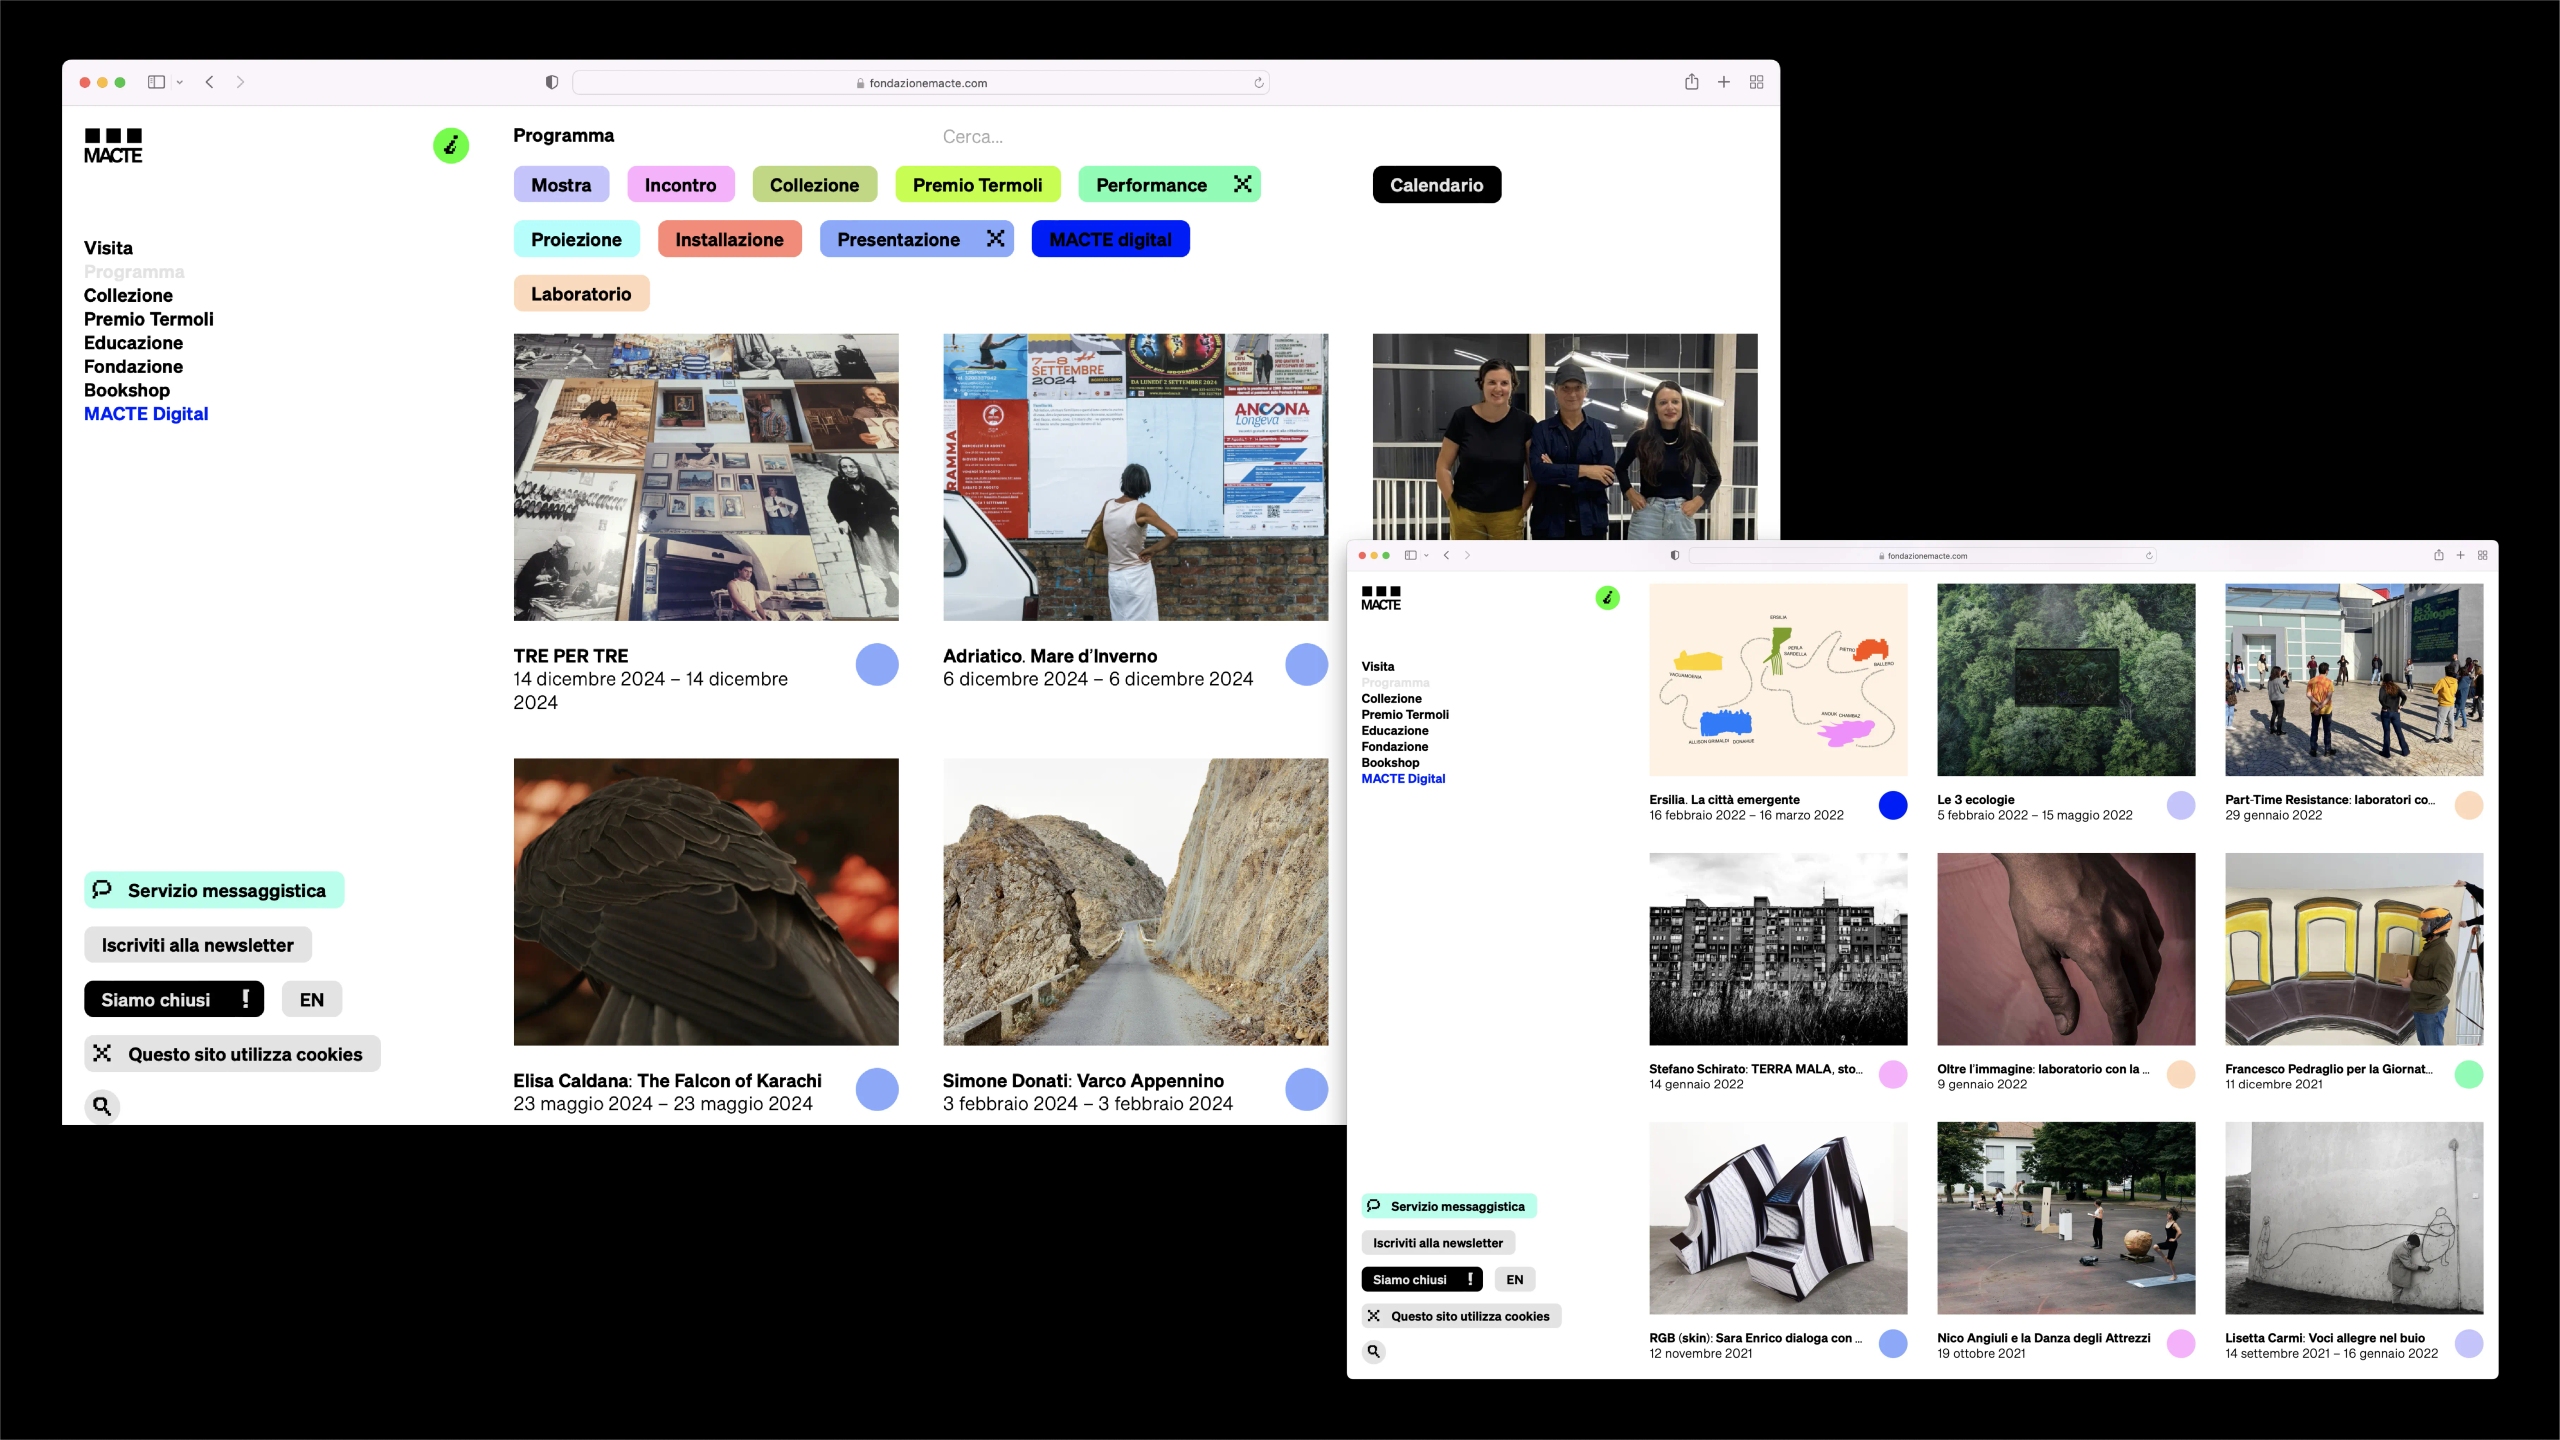
Task: Expand the sidebar dropdown chevron in the Safari toolbar
Action: 180,82
